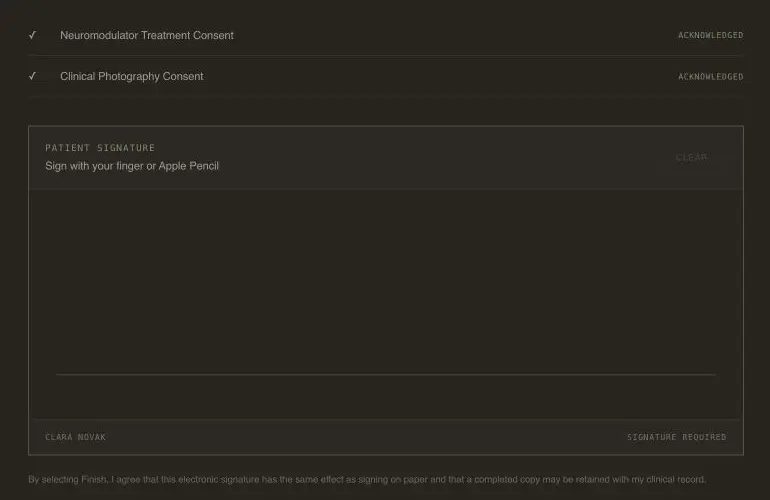Click the 'Apple Pencil' words in instructions
Image resolution: width=770 pixels, height=500 pixels.
pos(189,166)
